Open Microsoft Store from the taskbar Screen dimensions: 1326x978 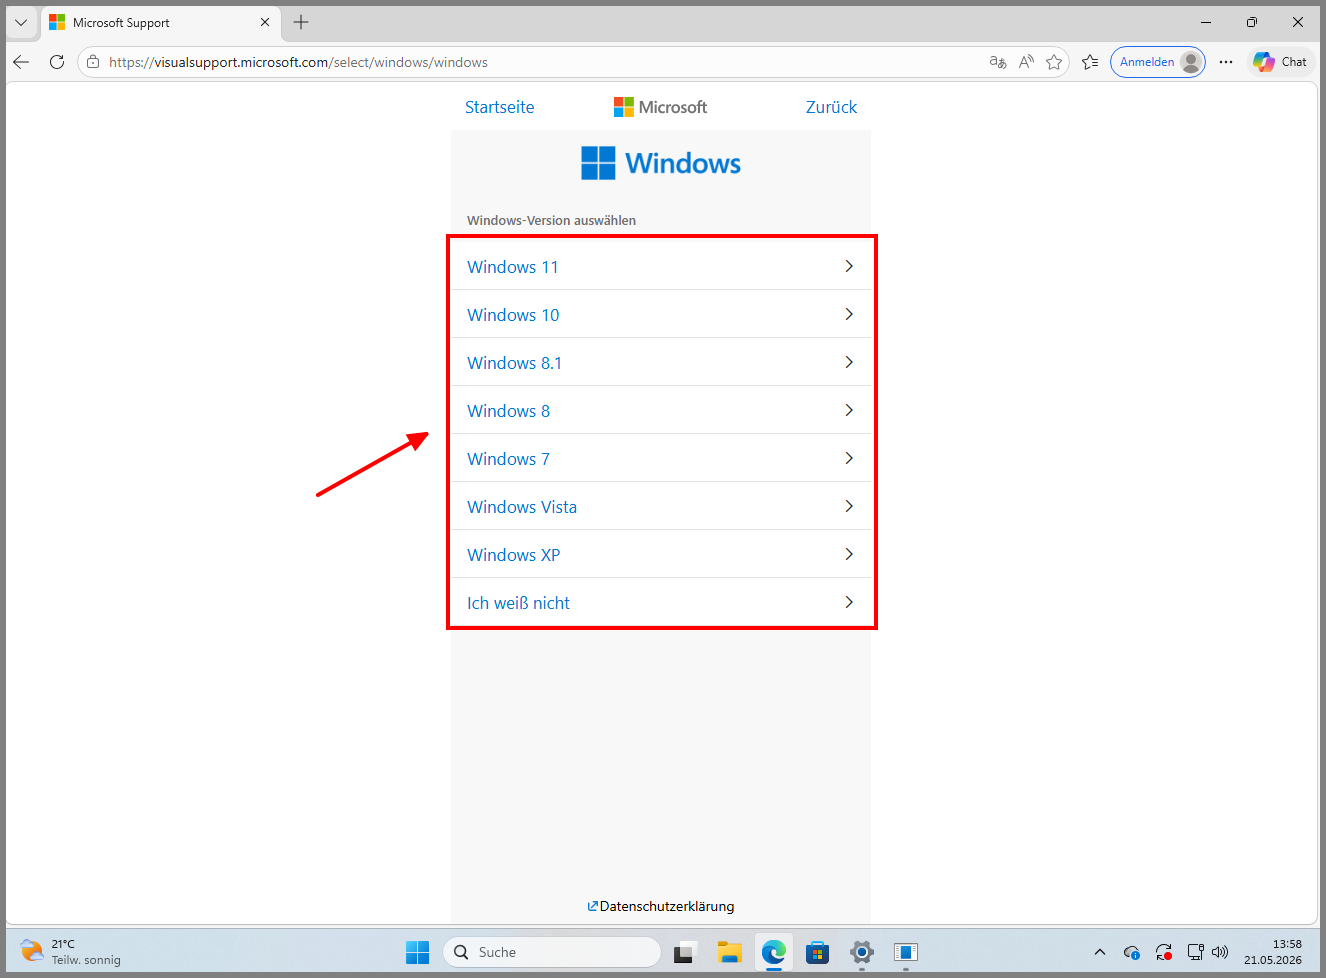[x=817, y=952]
